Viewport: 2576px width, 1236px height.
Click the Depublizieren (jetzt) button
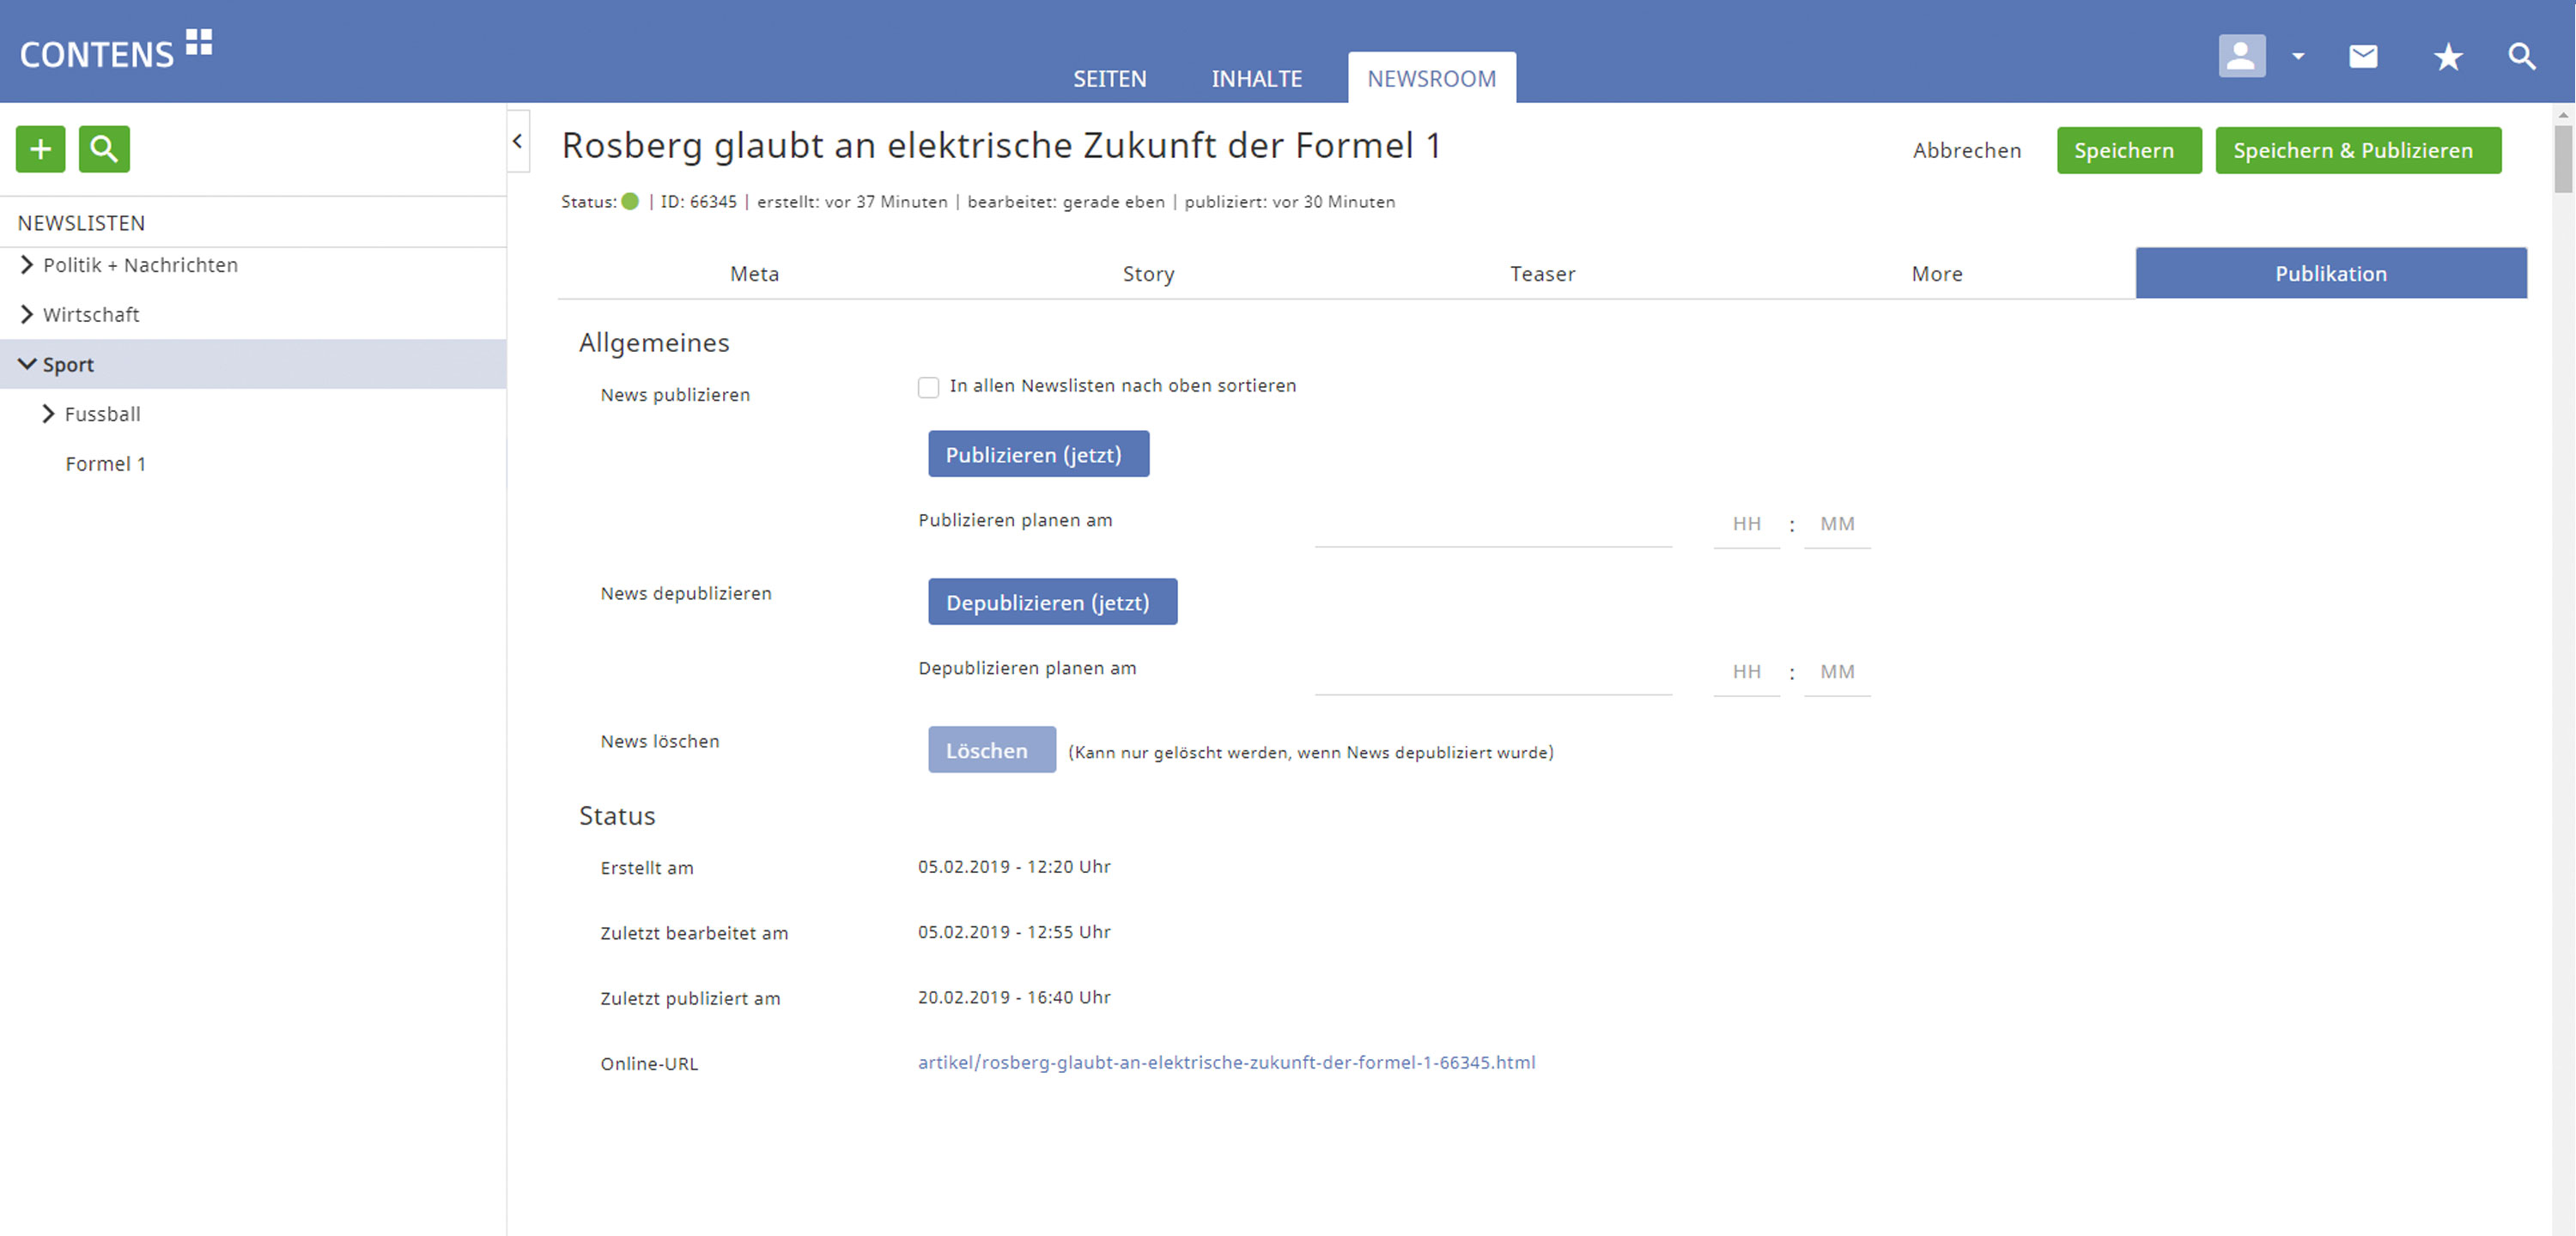coord(1052,602)
